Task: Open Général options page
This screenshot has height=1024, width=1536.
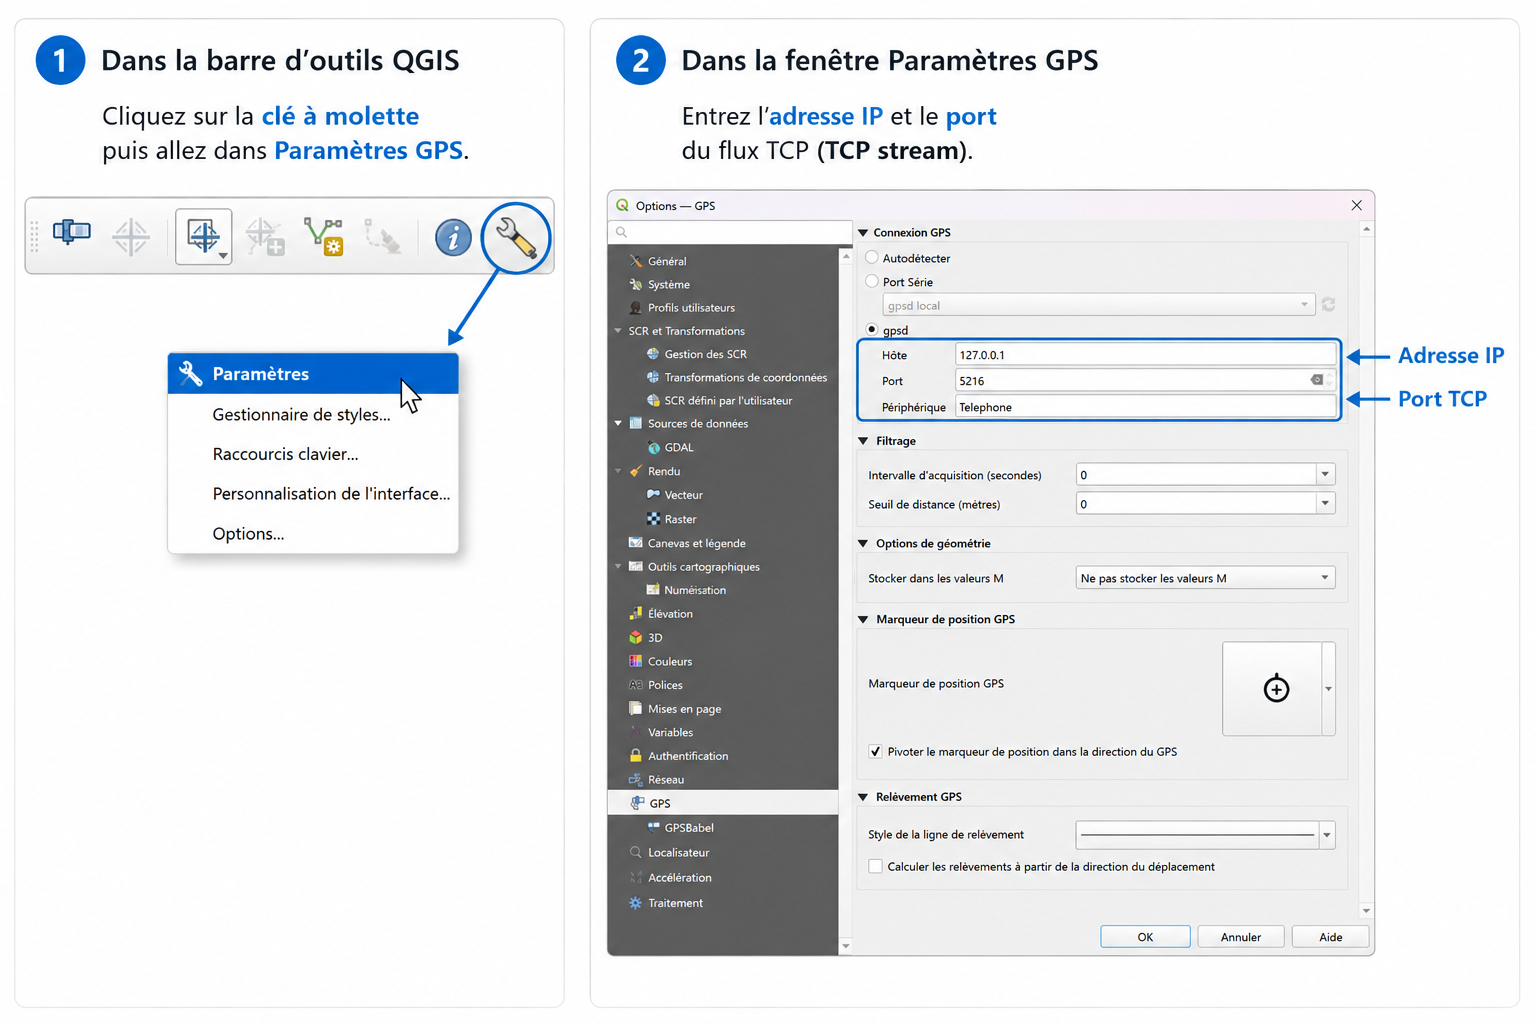Action: pos(666,261)
